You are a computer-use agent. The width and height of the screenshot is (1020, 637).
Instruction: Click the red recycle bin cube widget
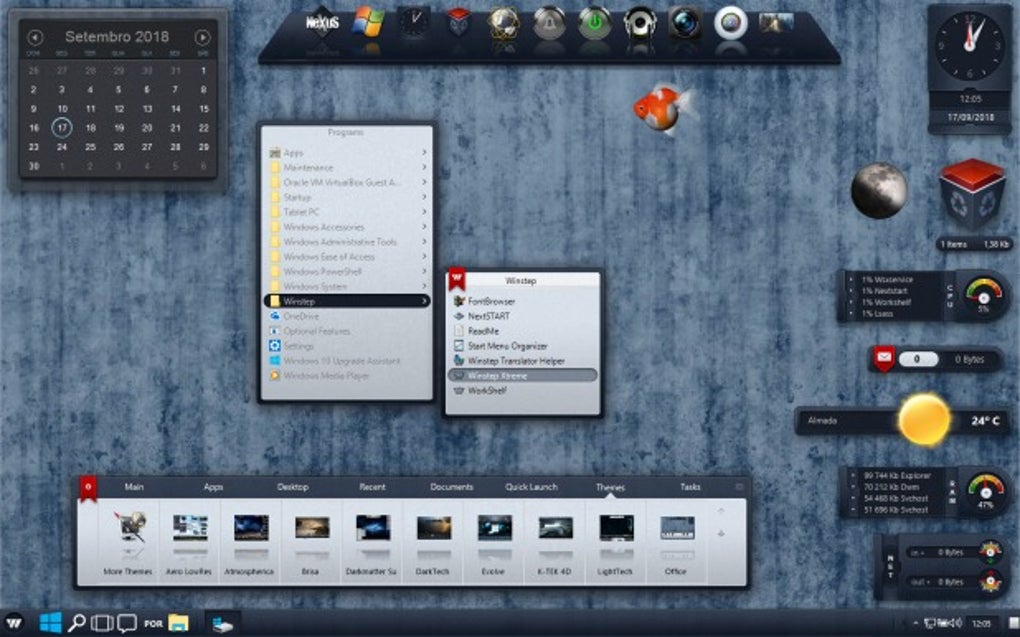[971, 194]
